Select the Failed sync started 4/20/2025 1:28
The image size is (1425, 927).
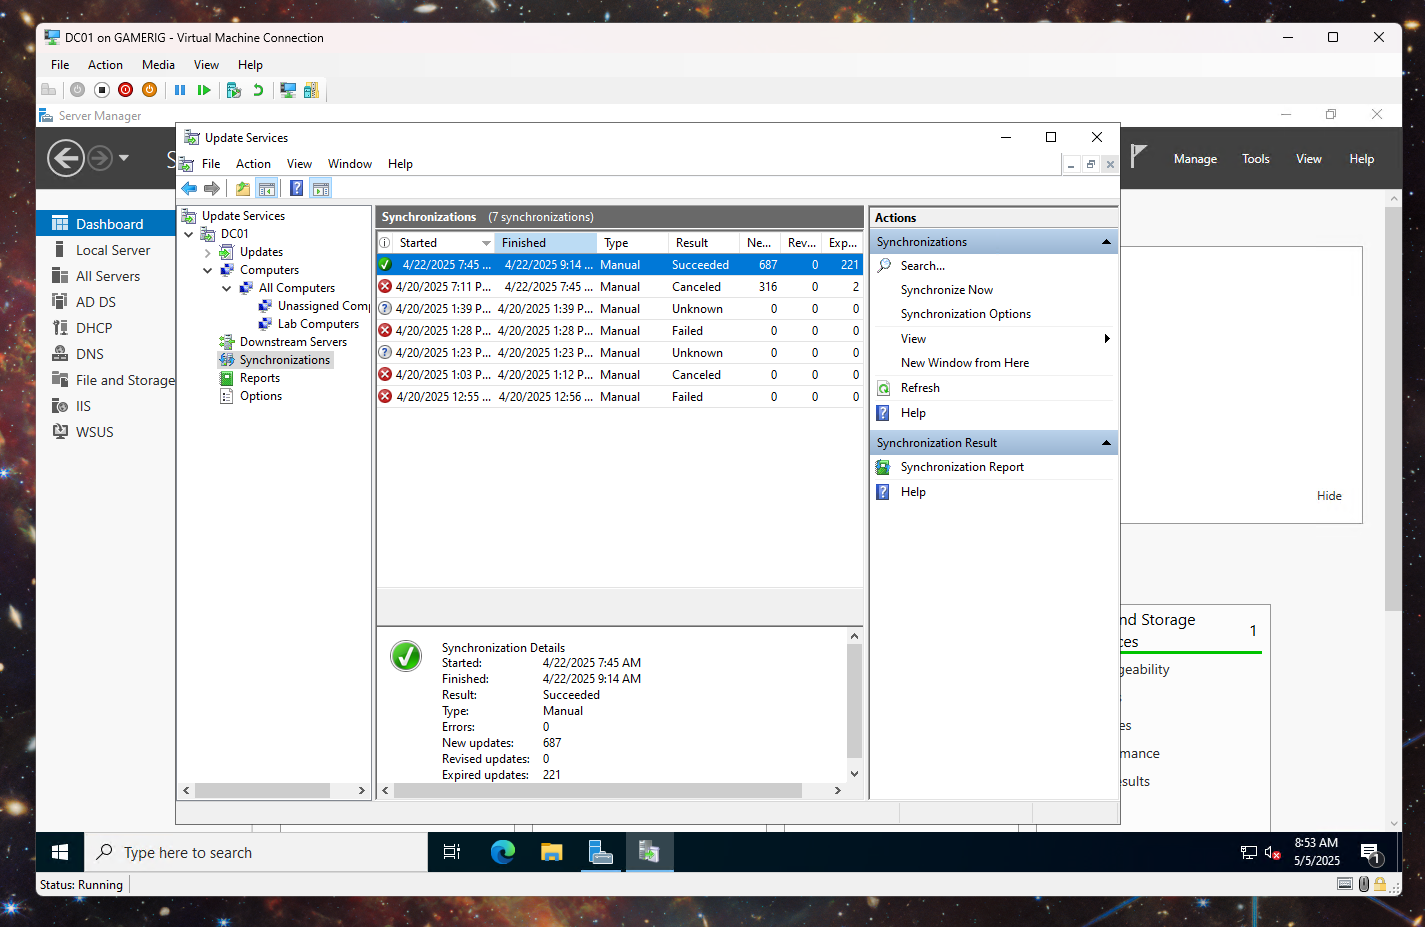pyautogui.click(x=620, y=331)
